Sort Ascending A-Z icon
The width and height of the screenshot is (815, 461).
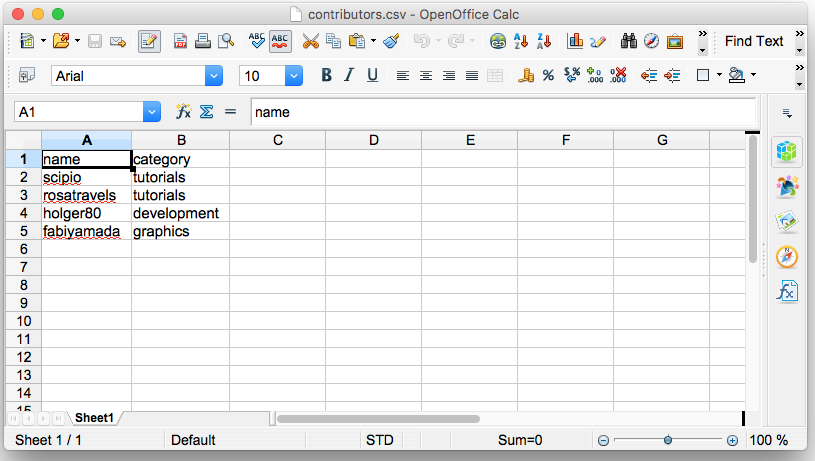[x=521, y=41]
